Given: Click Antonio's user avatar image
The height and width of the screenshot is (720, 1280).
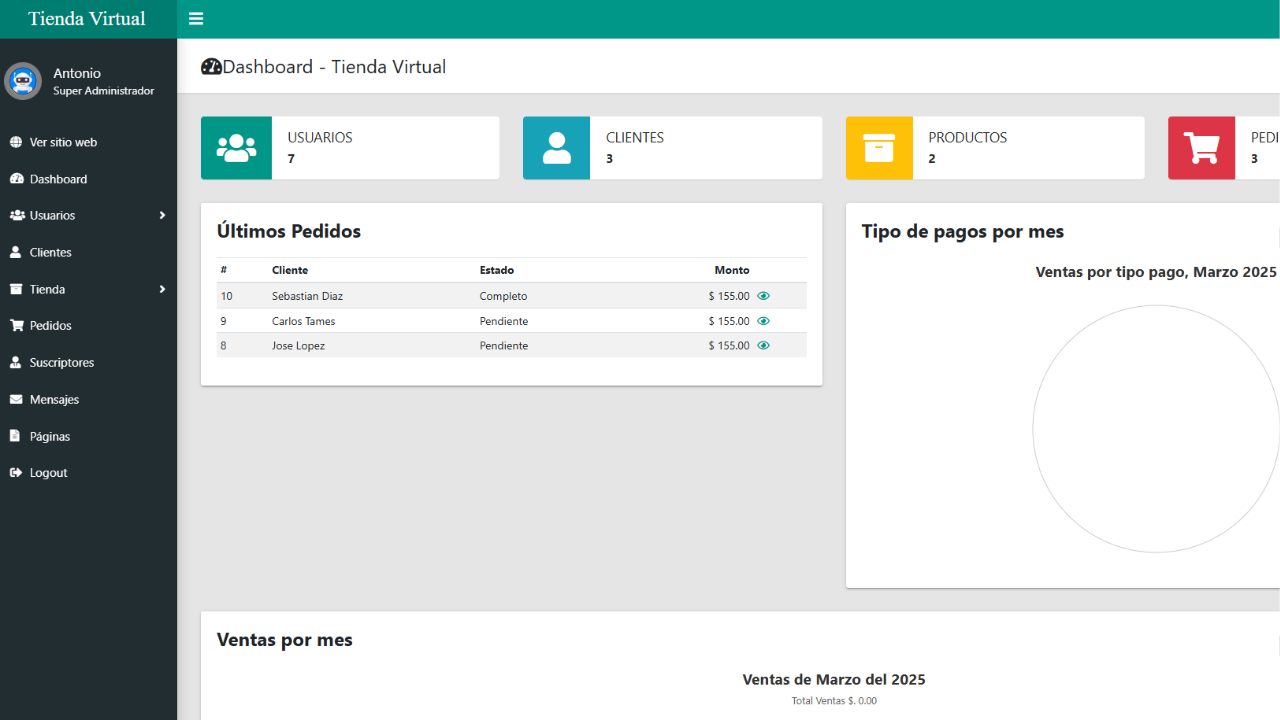Looking at the screenshot, I should point(23,81).
